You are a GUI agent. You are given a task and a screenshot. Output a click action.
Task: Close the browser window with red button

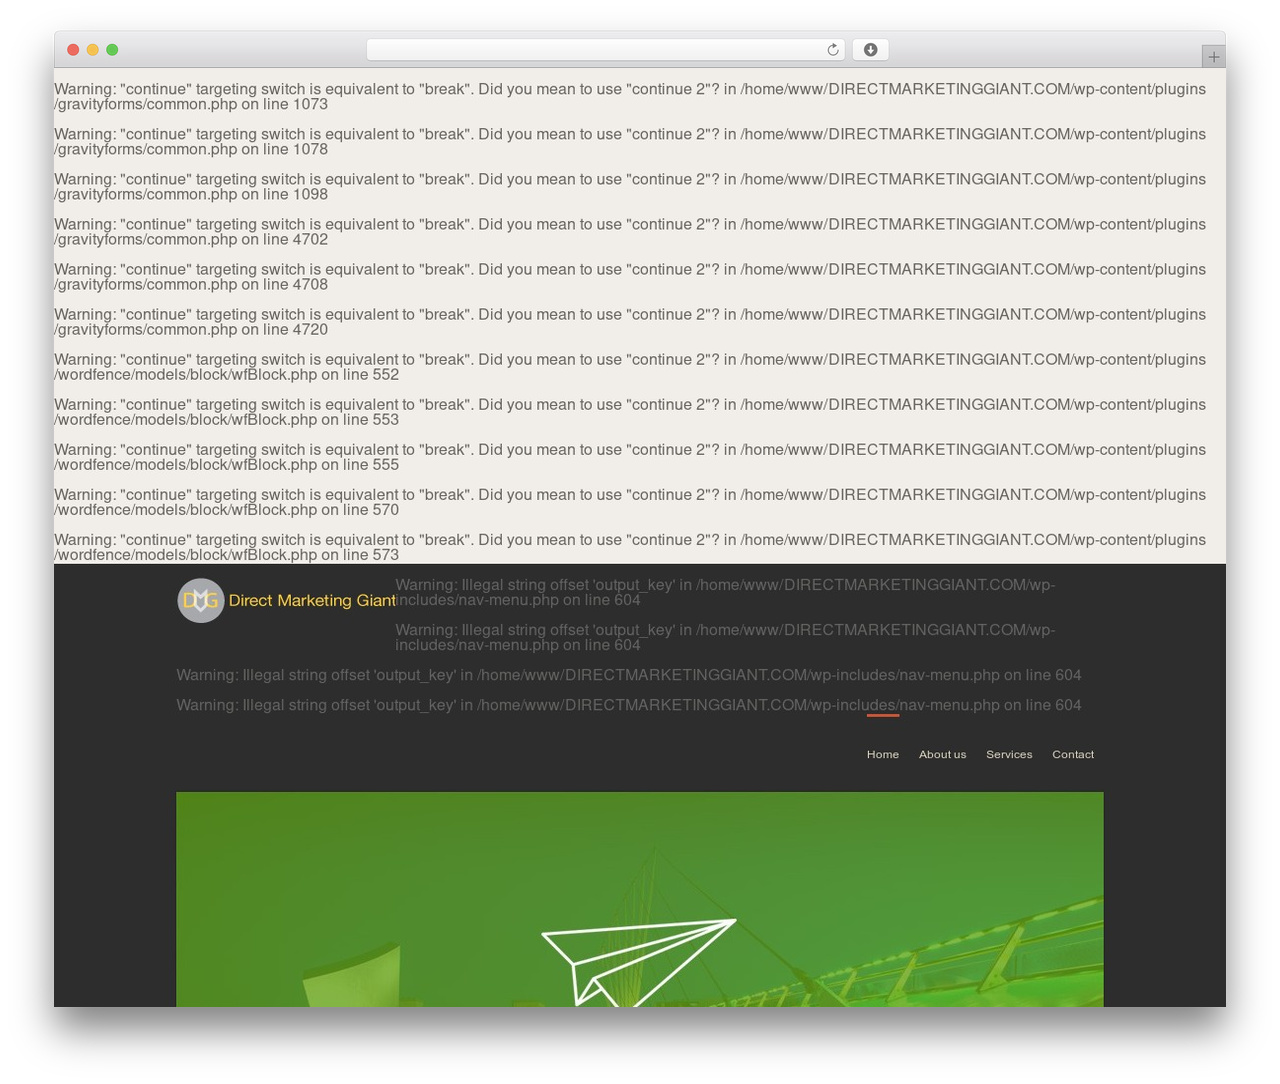click(73, 50)
